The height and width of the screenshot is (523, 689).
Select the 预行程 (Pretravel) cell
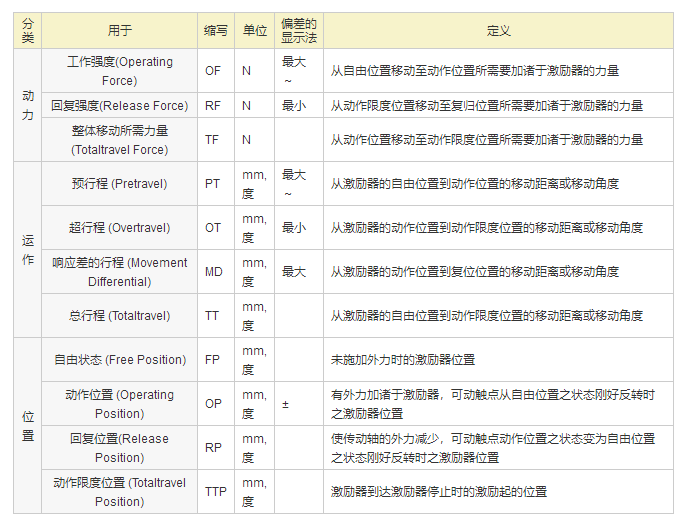coord(119,184)
